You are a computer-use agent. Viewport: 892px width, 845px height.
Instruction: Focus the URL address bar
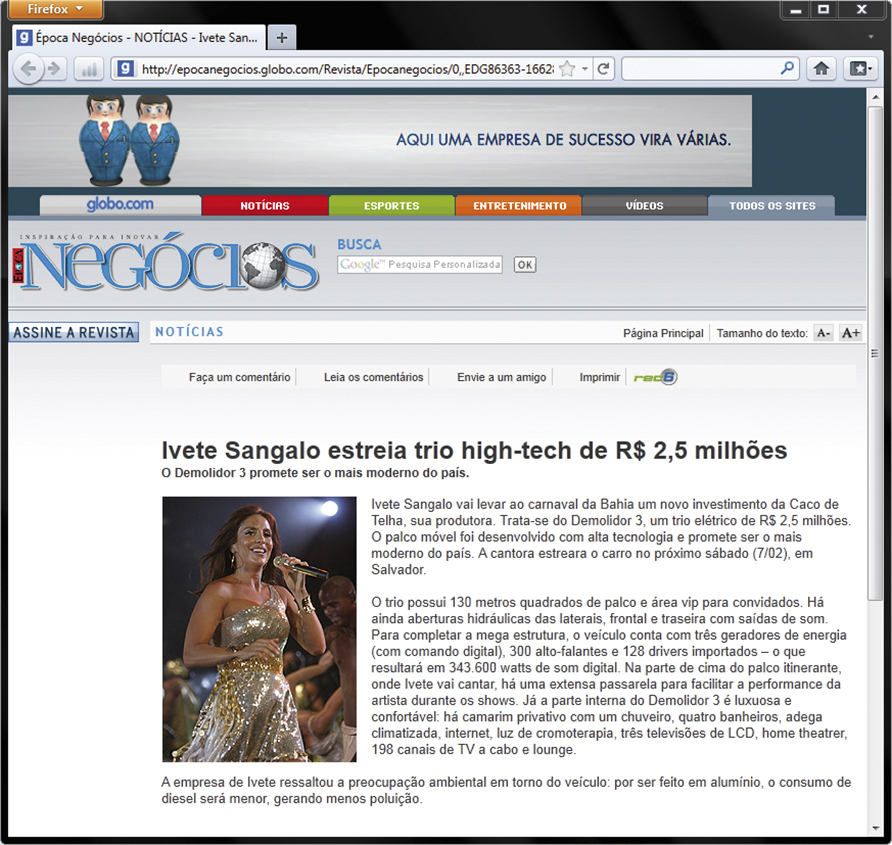coord(347,69)
